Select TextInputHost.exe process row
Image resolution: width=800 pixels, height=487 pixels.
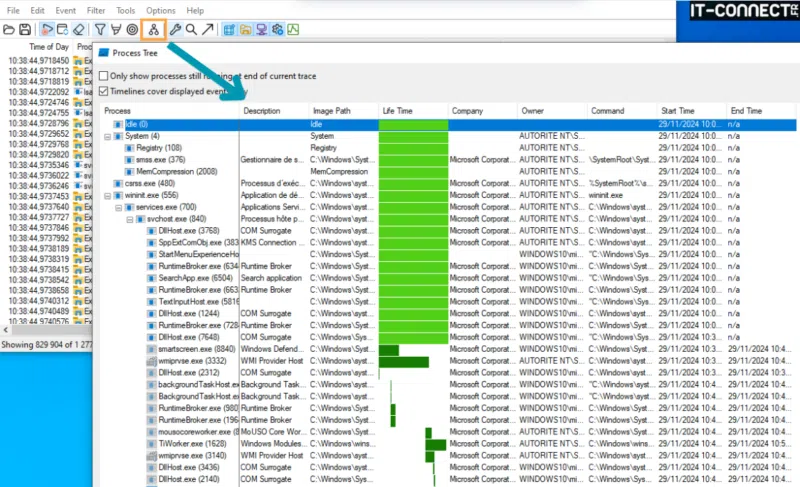tap(448, 302)
